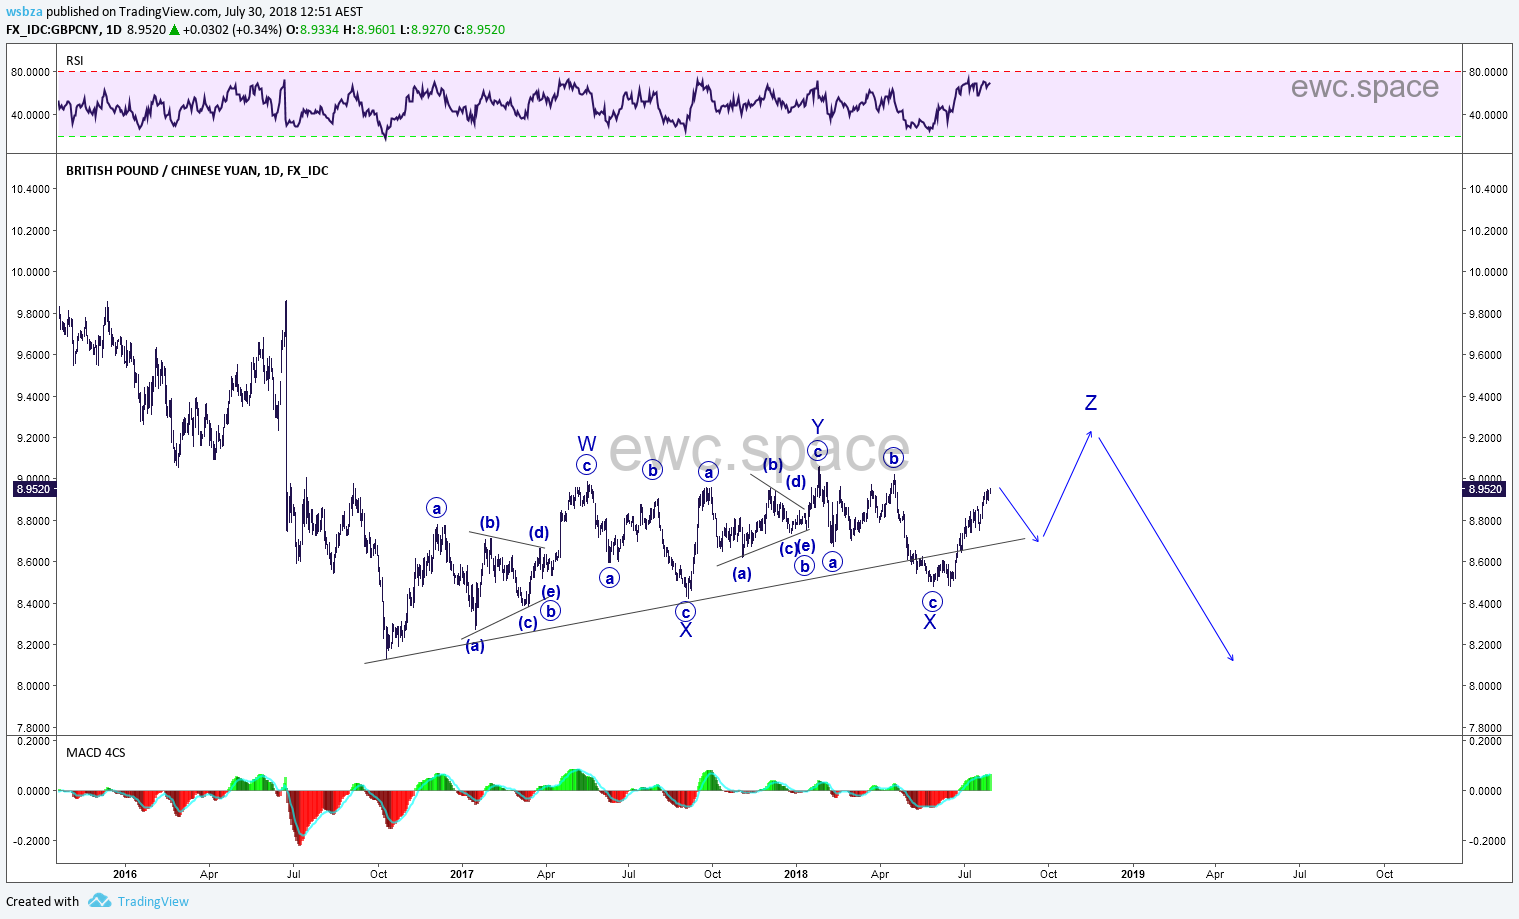
Task: Select the circled c beneath the W label
Action: (x=587, y=465)
